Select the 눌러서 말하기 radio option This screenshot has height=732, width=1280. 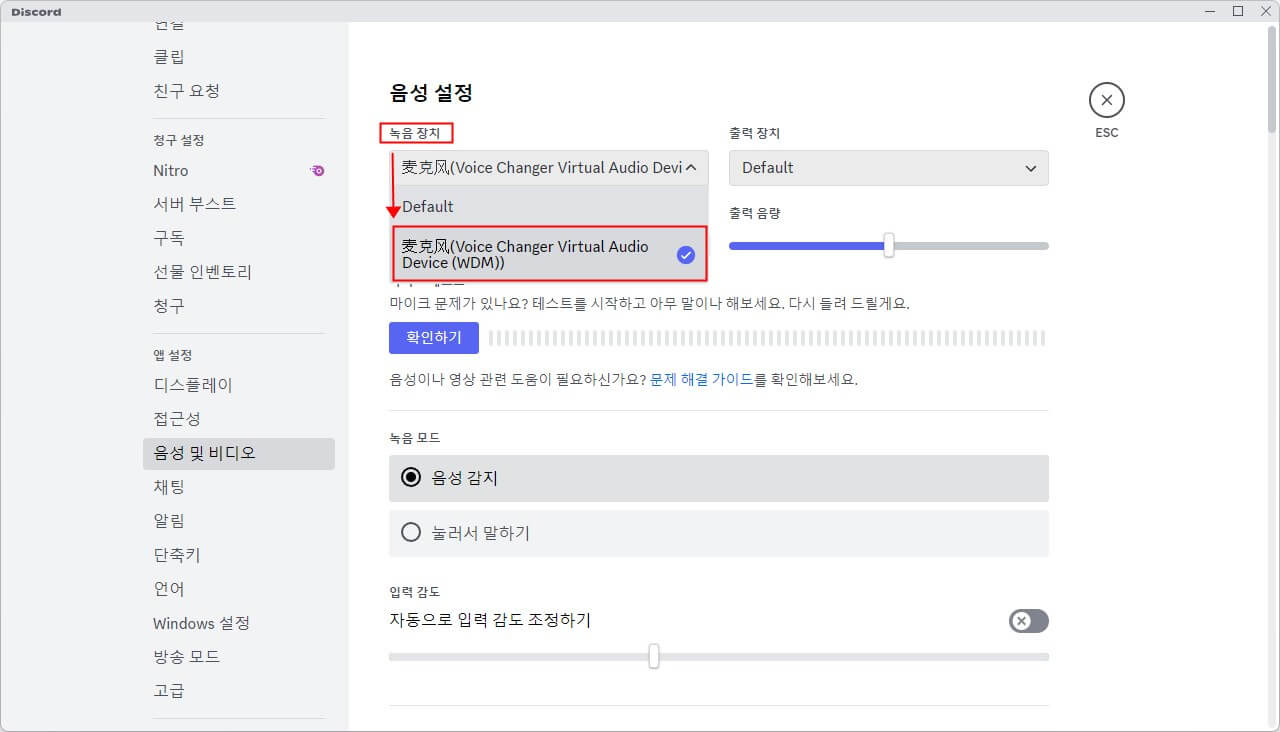coord(411,533)
